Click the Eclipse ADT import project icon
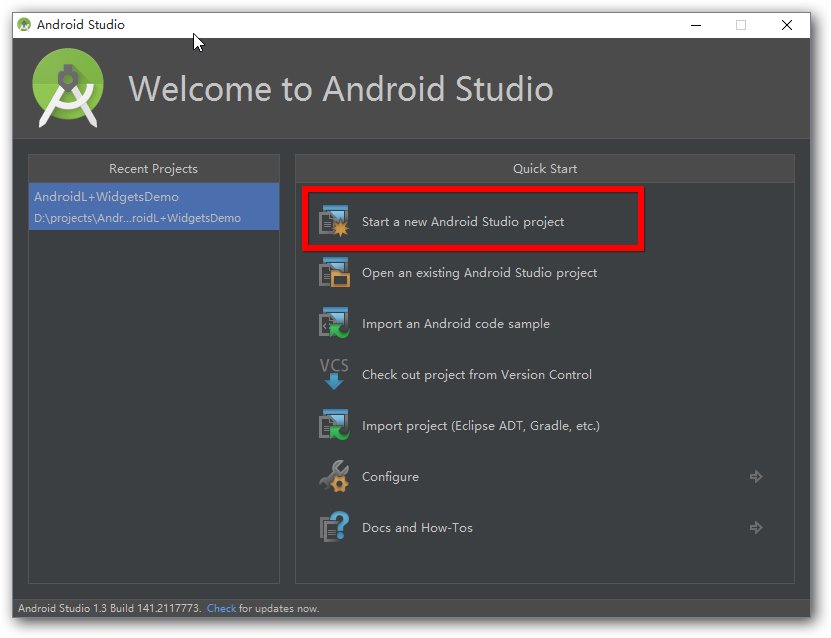831x638 pixels. [x=334, y=425]
